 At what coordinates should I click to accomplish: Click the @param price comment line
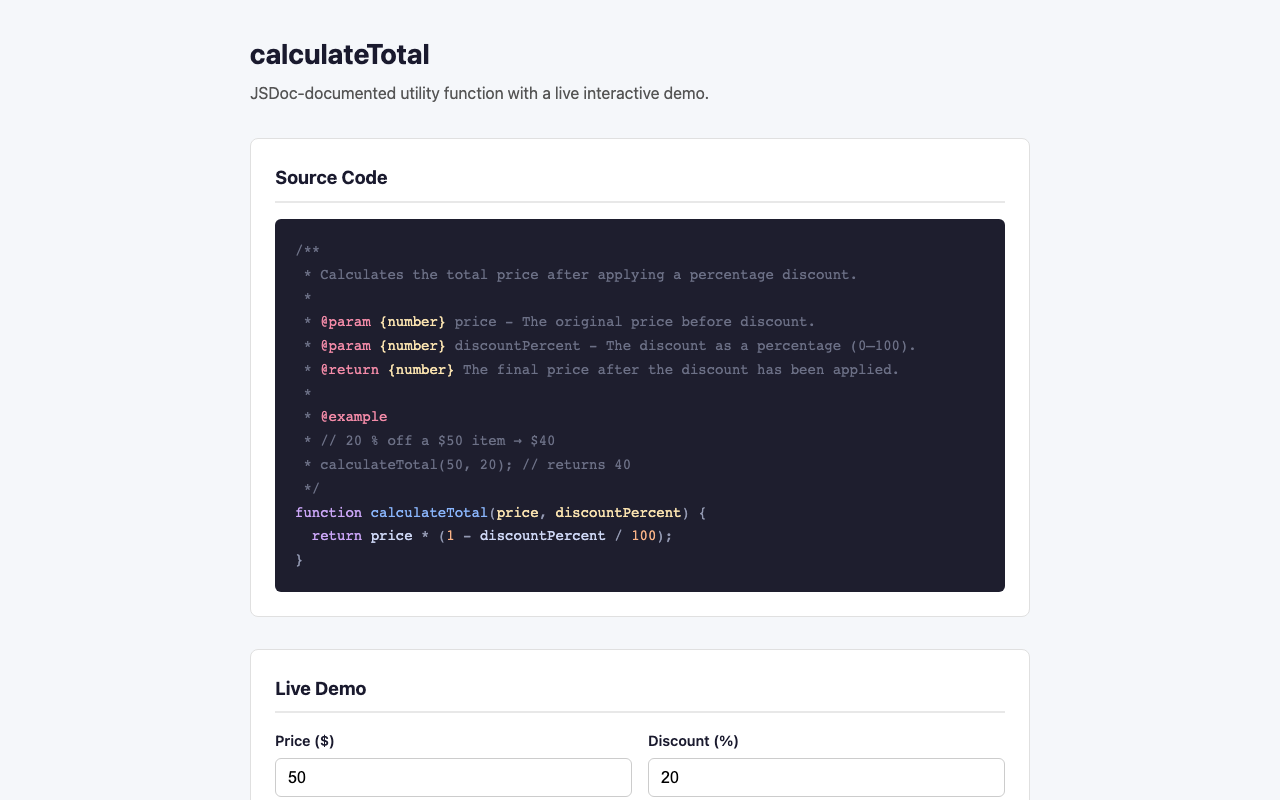click(560, 322)
